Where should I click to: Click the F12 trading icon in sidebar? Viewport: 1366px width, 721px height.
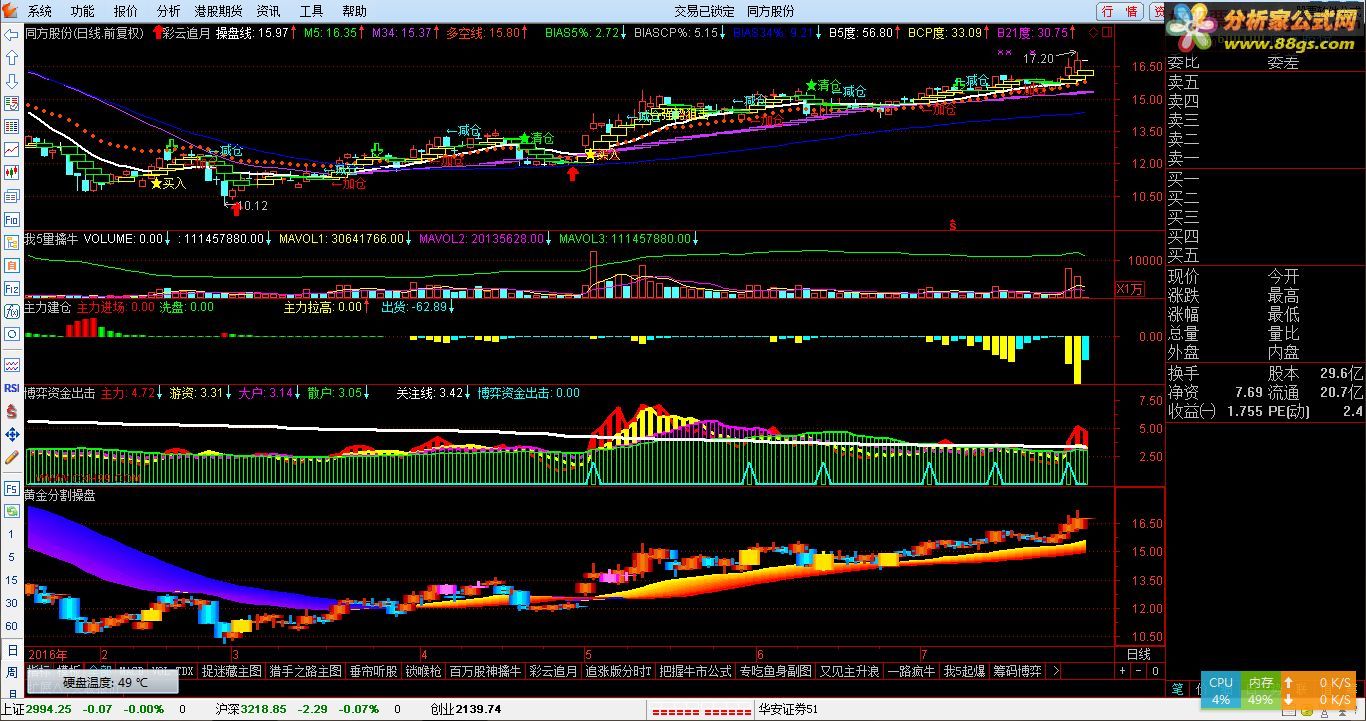click(12, 288)
